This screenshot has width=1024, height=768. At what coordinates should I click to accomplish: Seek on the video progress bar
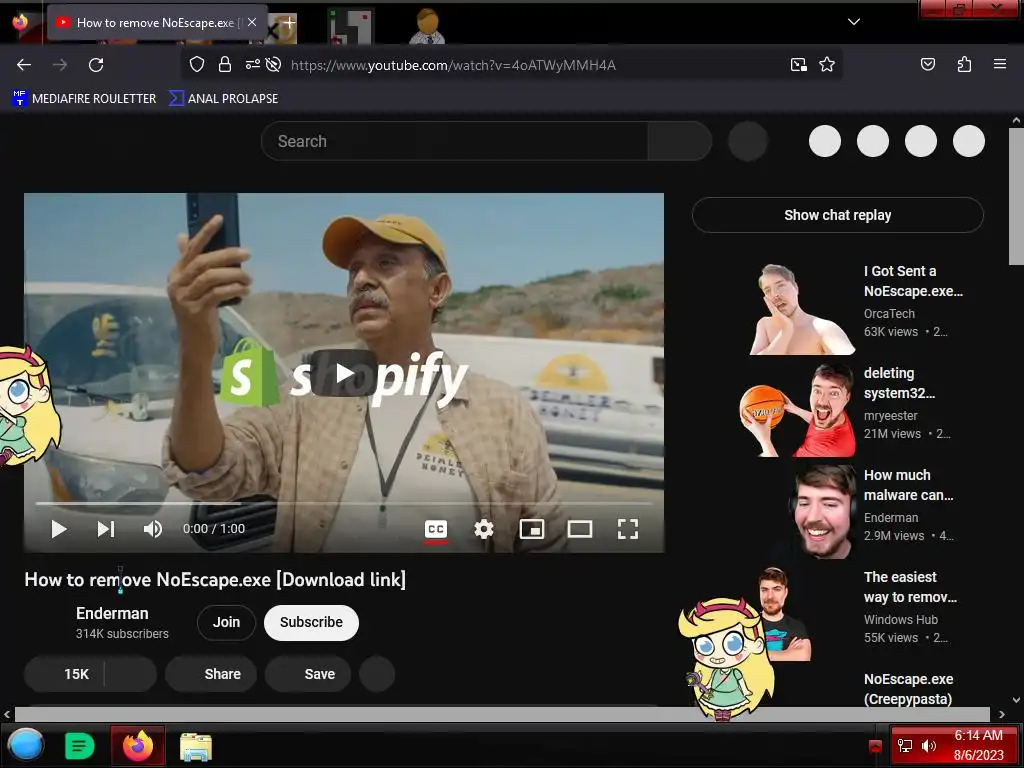[344, 504]
